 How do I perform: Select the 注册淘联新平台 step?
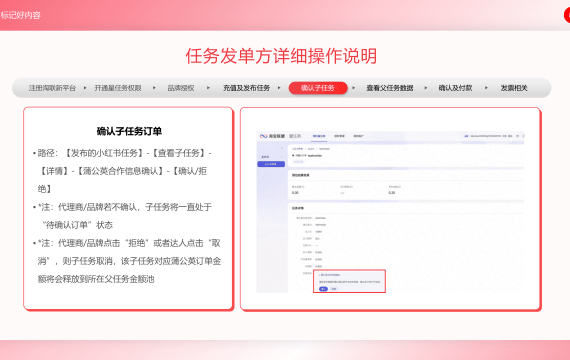click(x=52, y=88)
